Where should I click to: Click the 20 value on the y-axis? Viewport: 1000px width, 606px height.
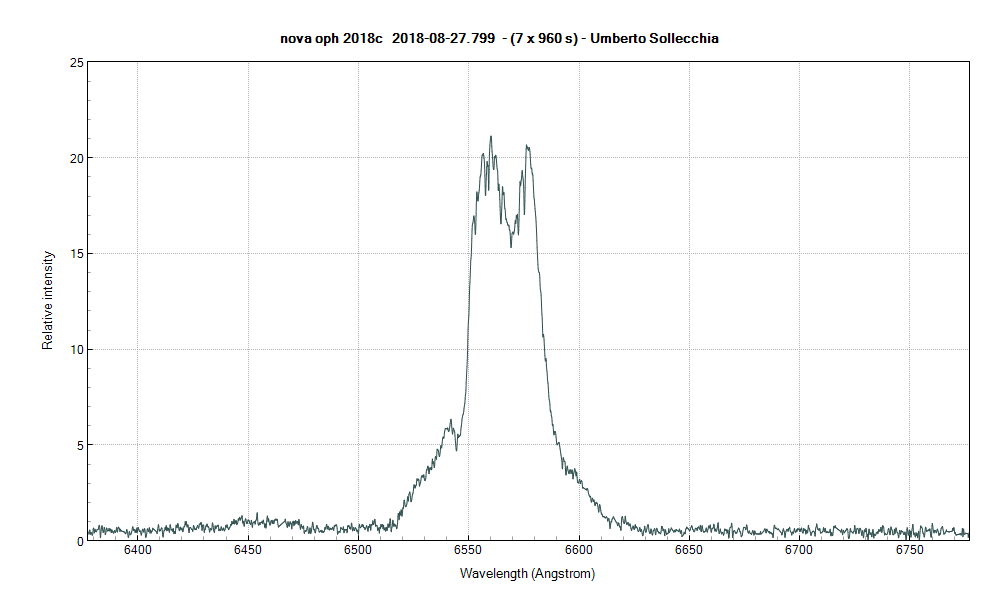tap(75, 158)
